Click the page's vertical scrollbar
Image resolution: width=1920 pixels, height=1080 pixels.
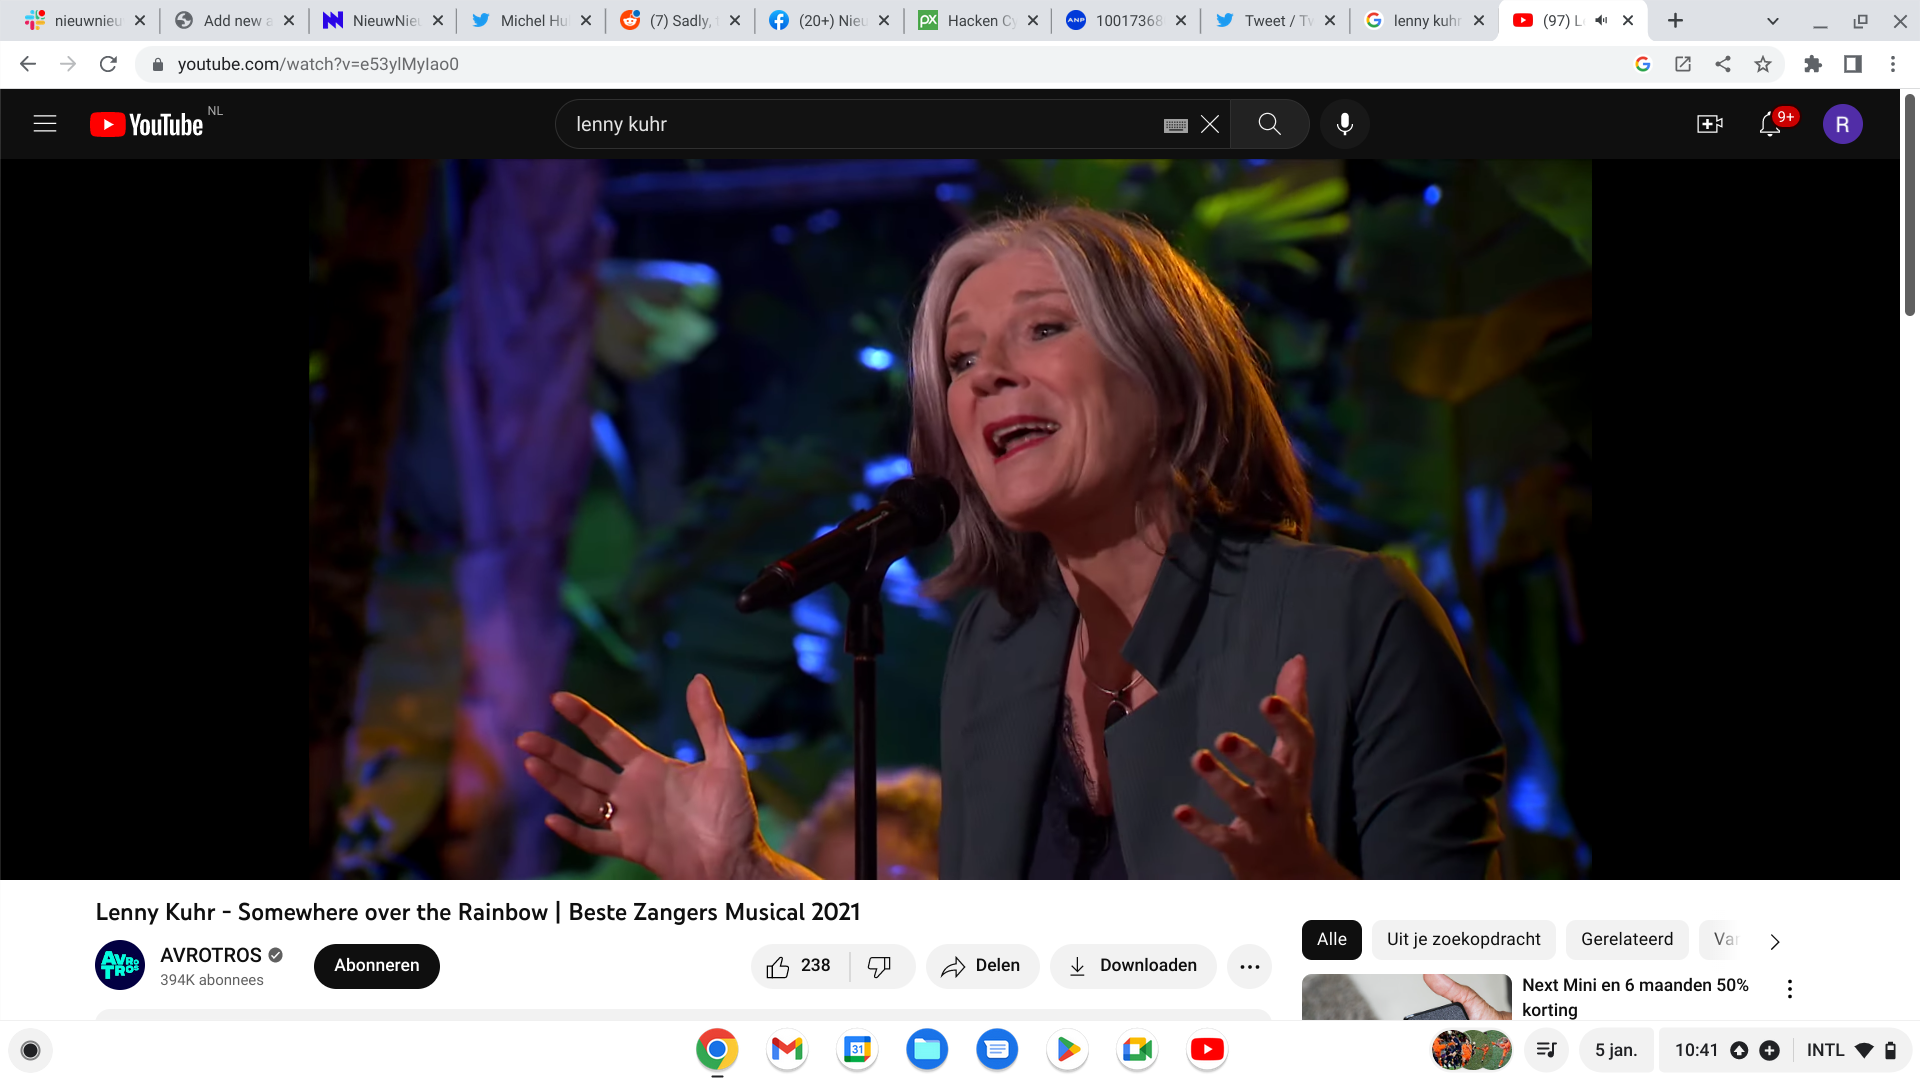click(x=1909, y=205)
